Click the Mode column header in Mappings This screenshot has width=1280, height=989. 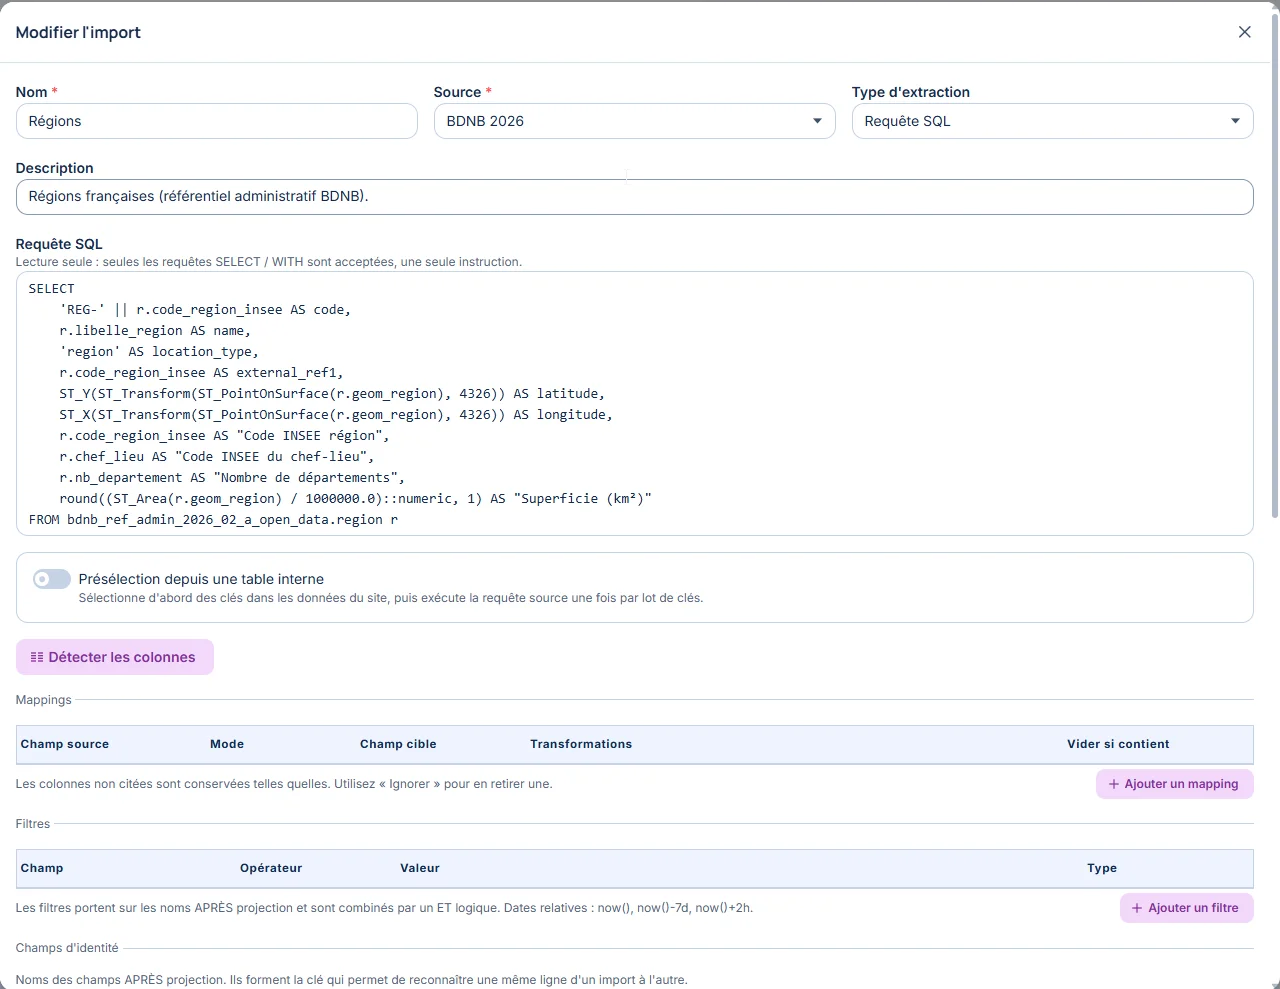click(x=227, y=744)
